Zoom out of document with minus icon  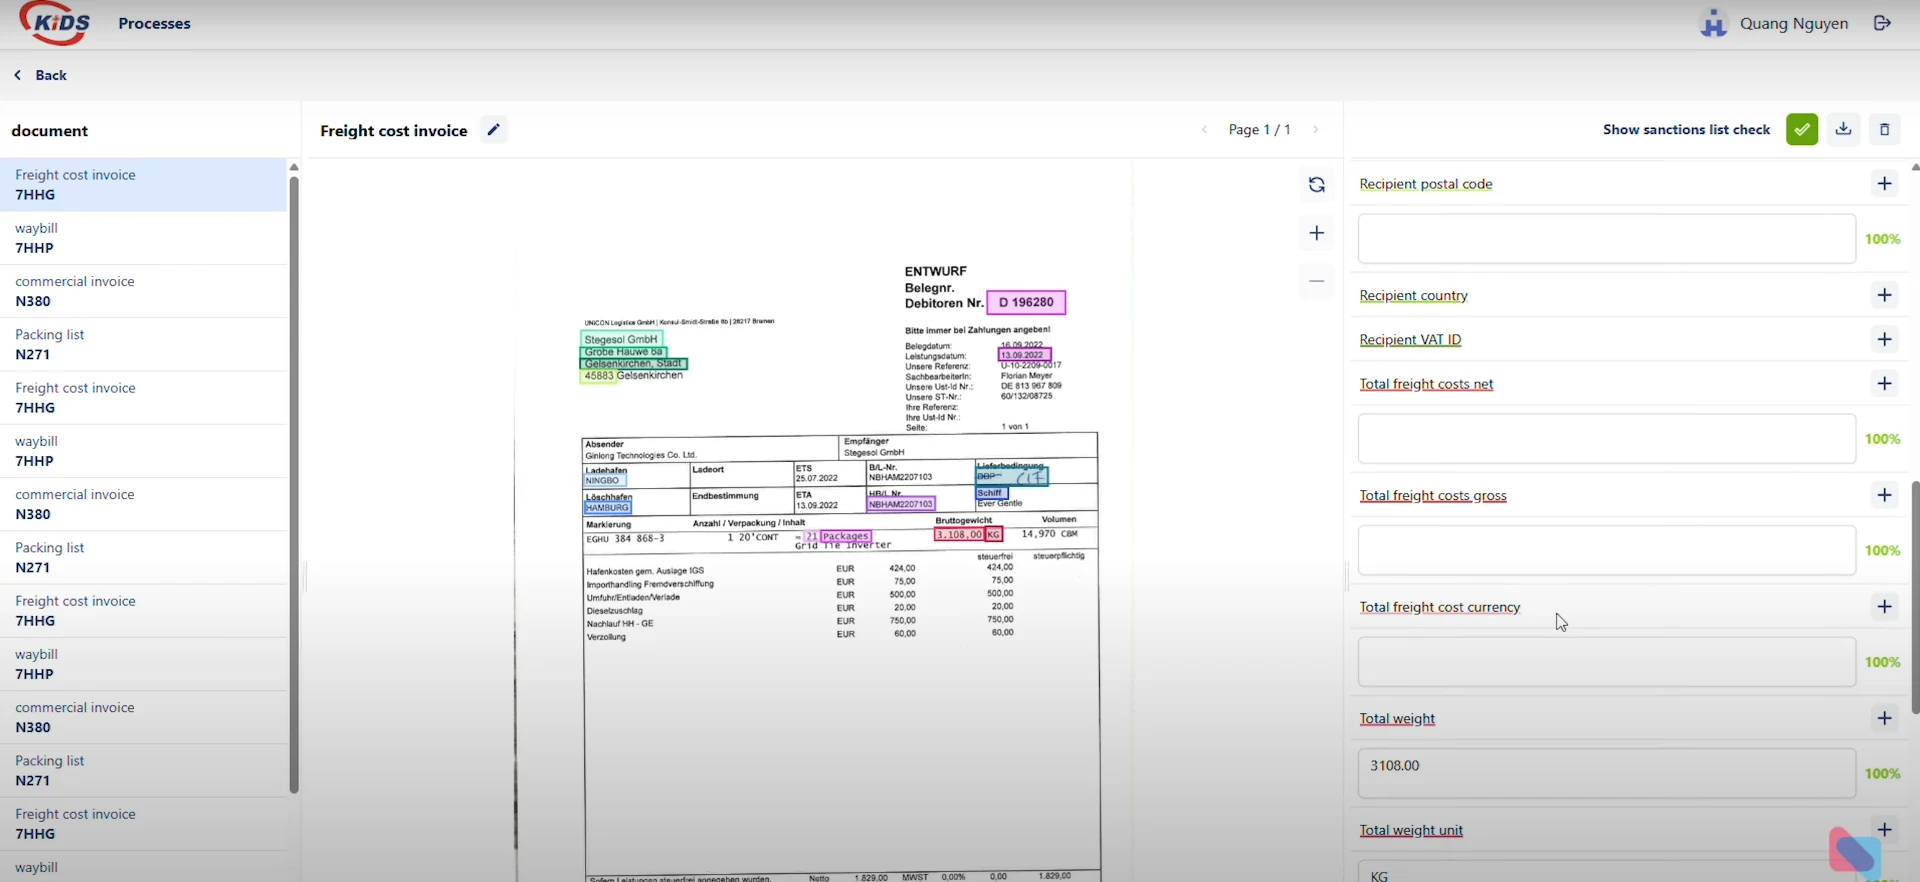[1316, 281]
